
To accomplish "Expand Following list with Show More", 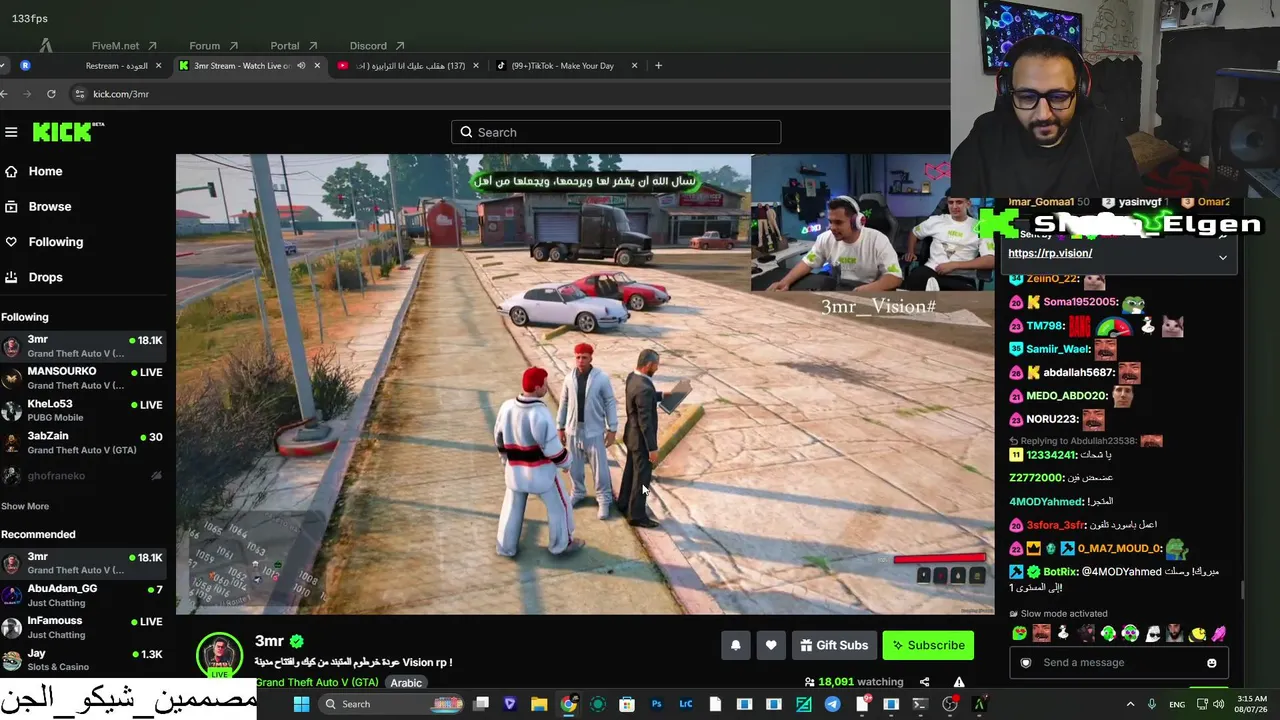I will (x=25, y=506).
